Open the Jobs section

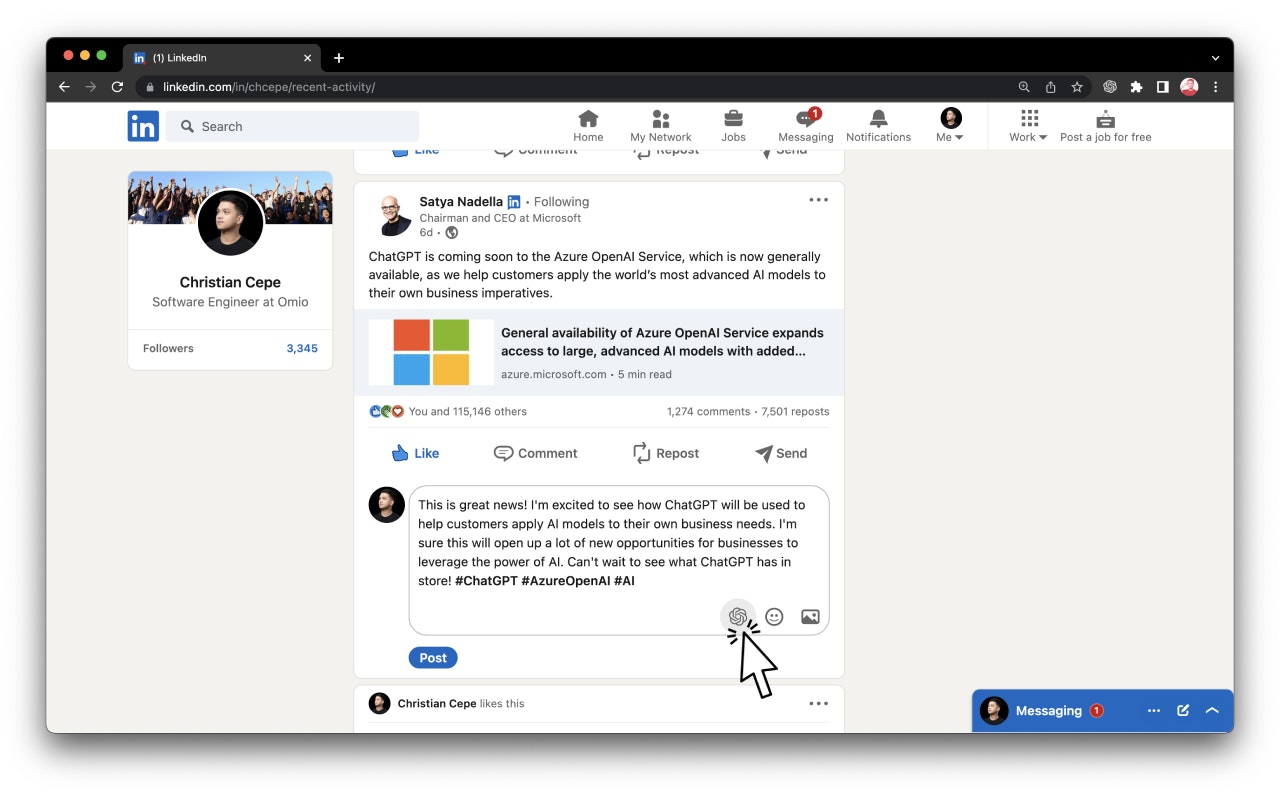733,126
